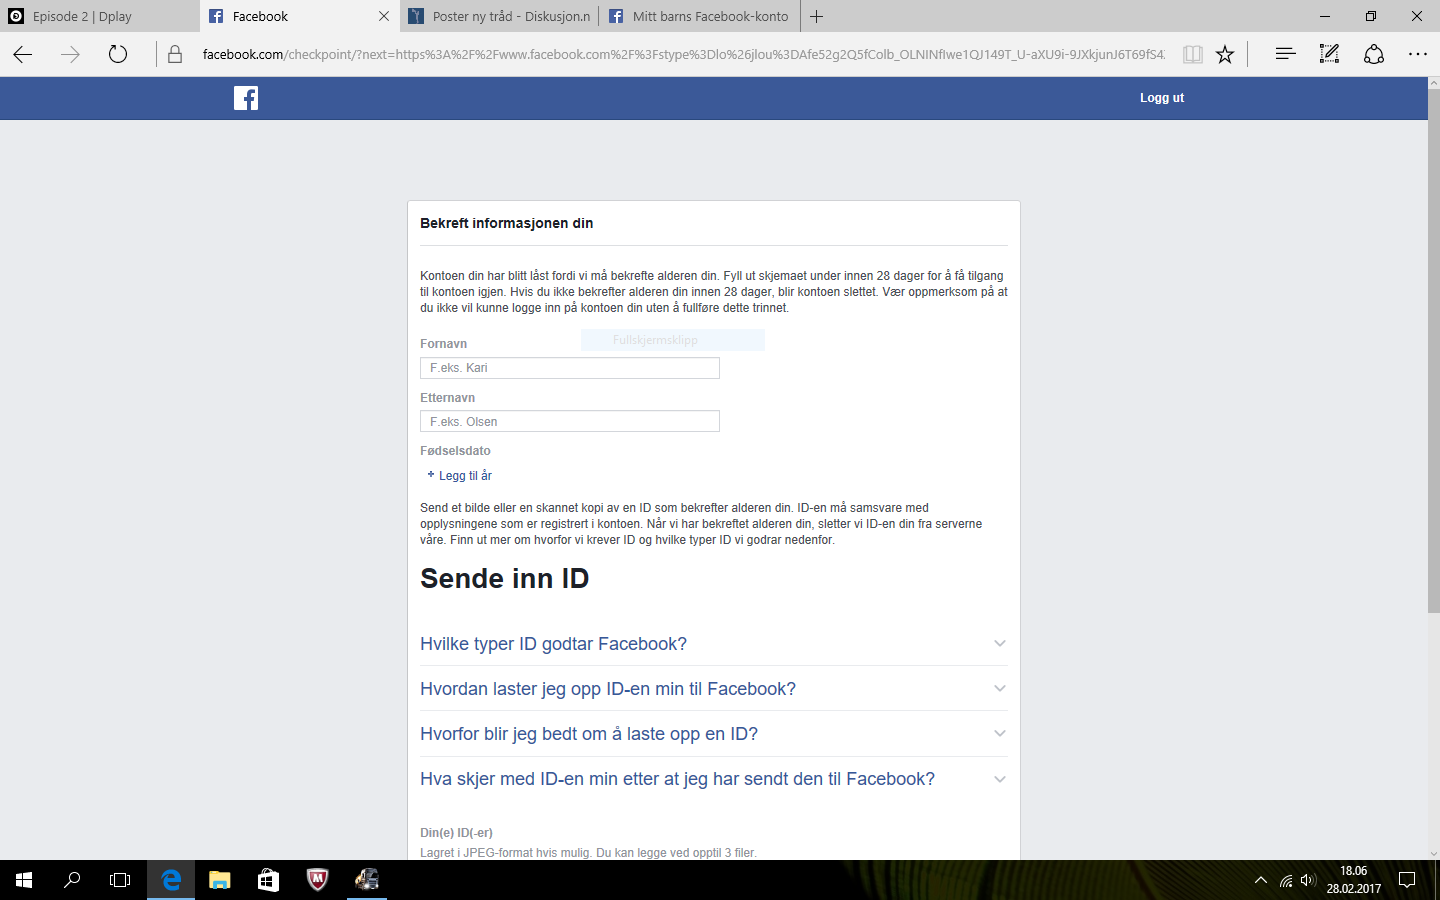Click the Facebook logo in header
The width and height of the screenshot is (1440, 900).
[x=246, y=98]
